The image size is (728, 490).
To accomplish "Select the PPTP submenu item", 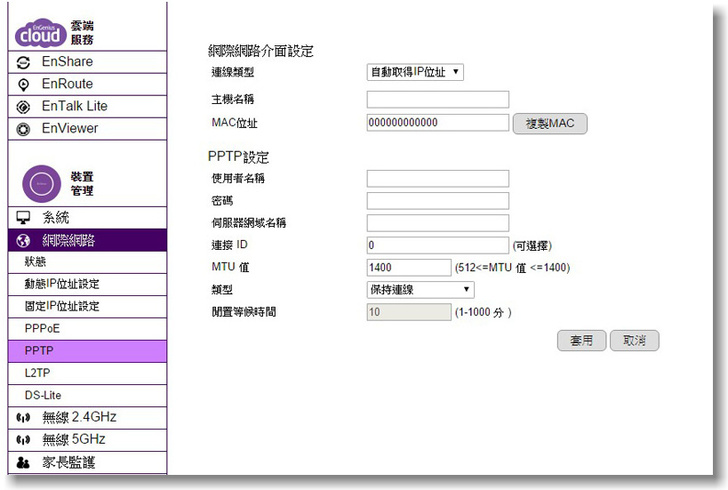I will [x=87, y=351].
